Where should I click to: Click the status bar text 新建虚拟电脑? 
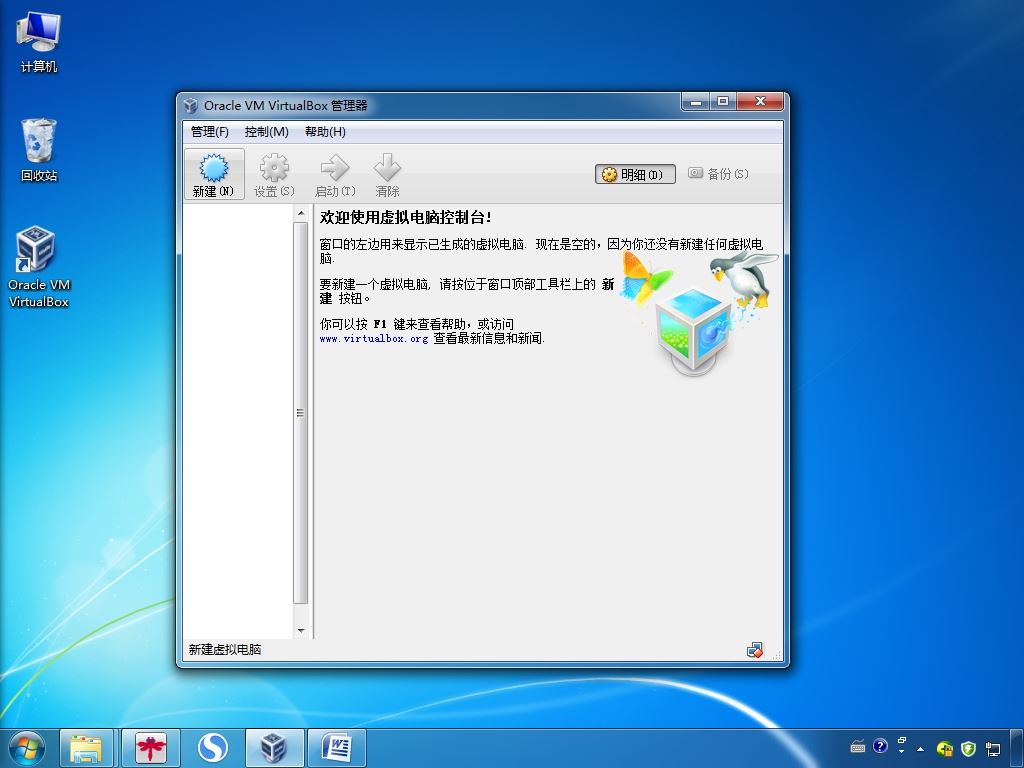click(225, 650)
